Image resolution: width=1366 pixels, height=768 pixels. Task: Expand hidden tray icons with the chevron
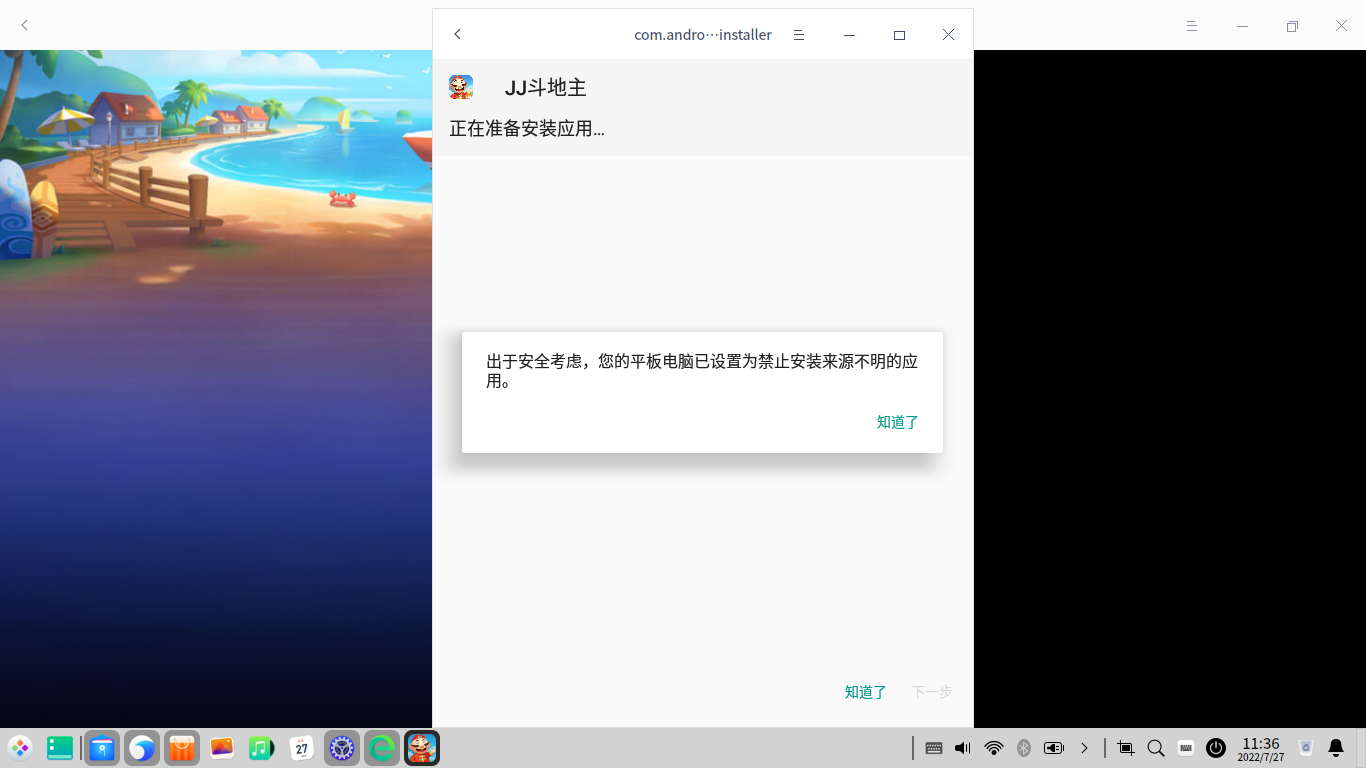(x=1085, y=747)
